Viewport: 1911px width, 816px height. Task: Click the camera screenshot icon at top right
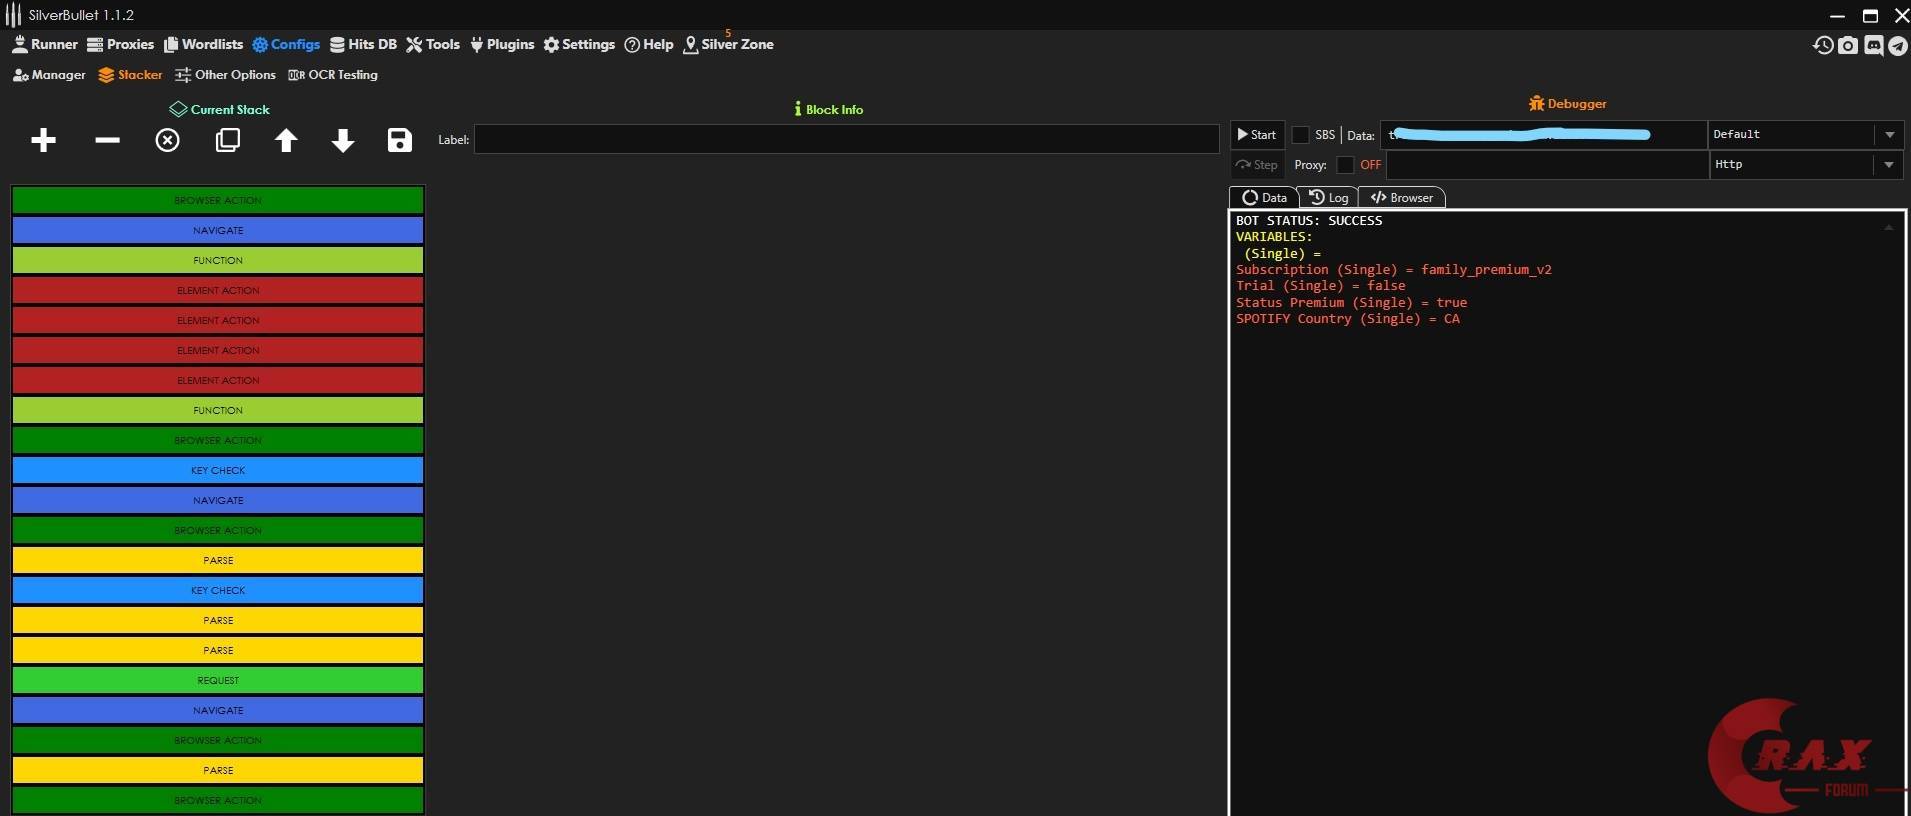point(1848,45)
